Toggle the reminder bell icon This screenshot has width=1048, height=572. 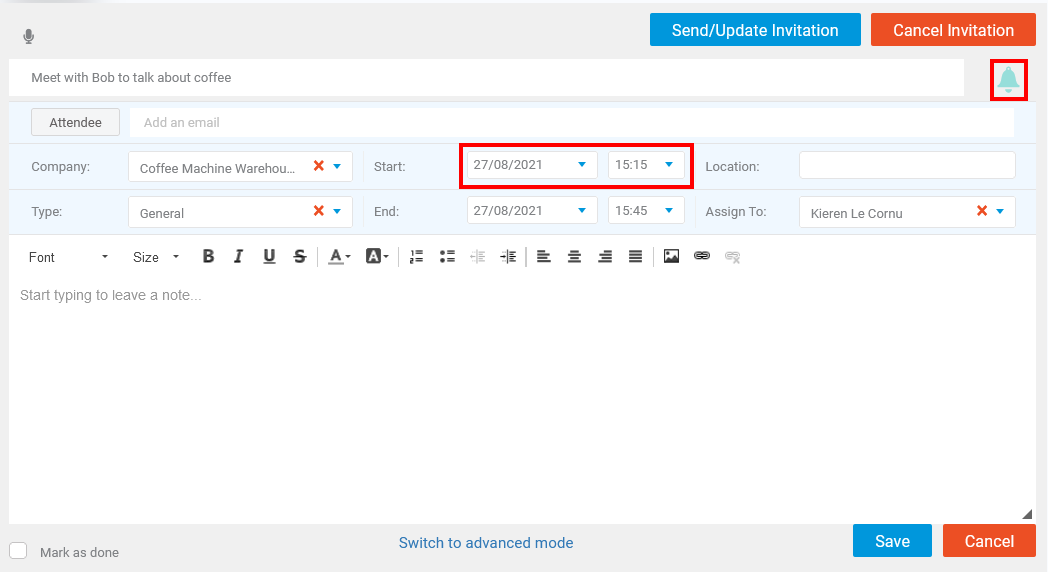pyautogui.click(x=1008, y=80)
